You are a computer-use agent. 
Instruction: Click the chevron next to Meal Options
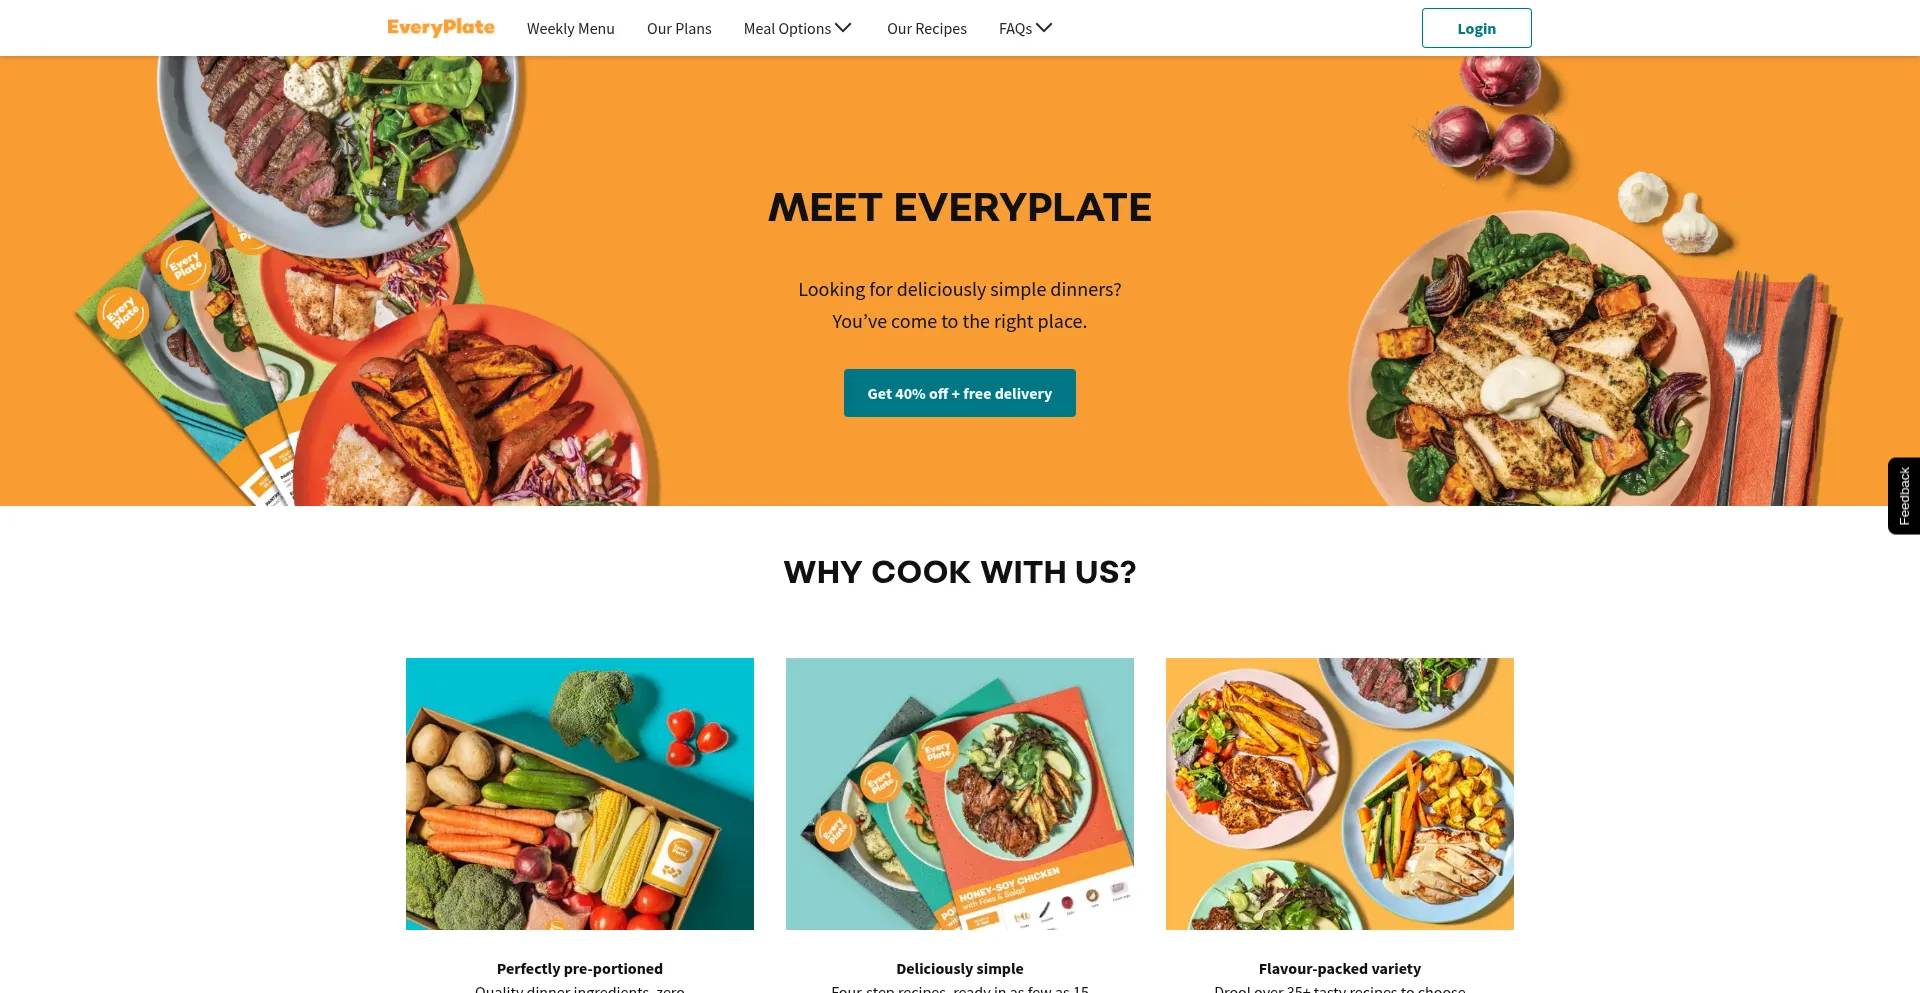[843, 28]
